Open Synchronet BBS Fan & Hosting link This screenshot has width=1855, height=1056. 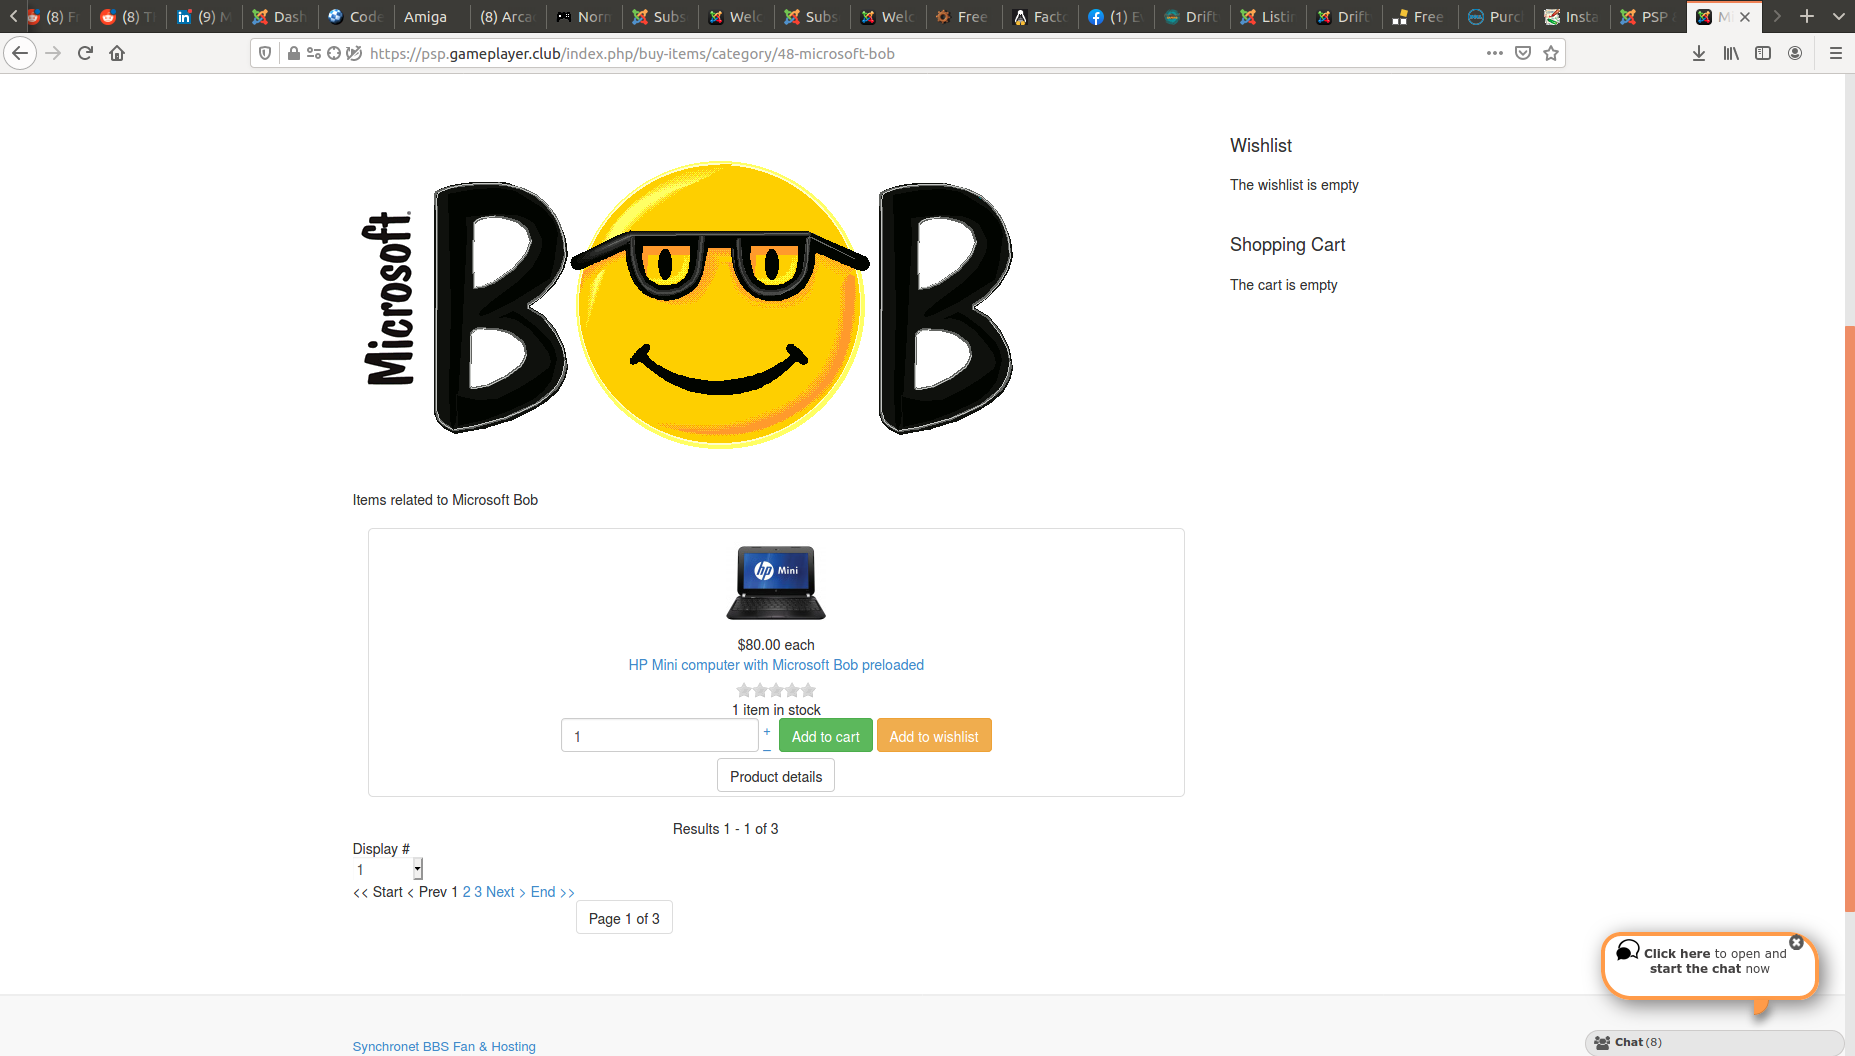pos(444,1046)
